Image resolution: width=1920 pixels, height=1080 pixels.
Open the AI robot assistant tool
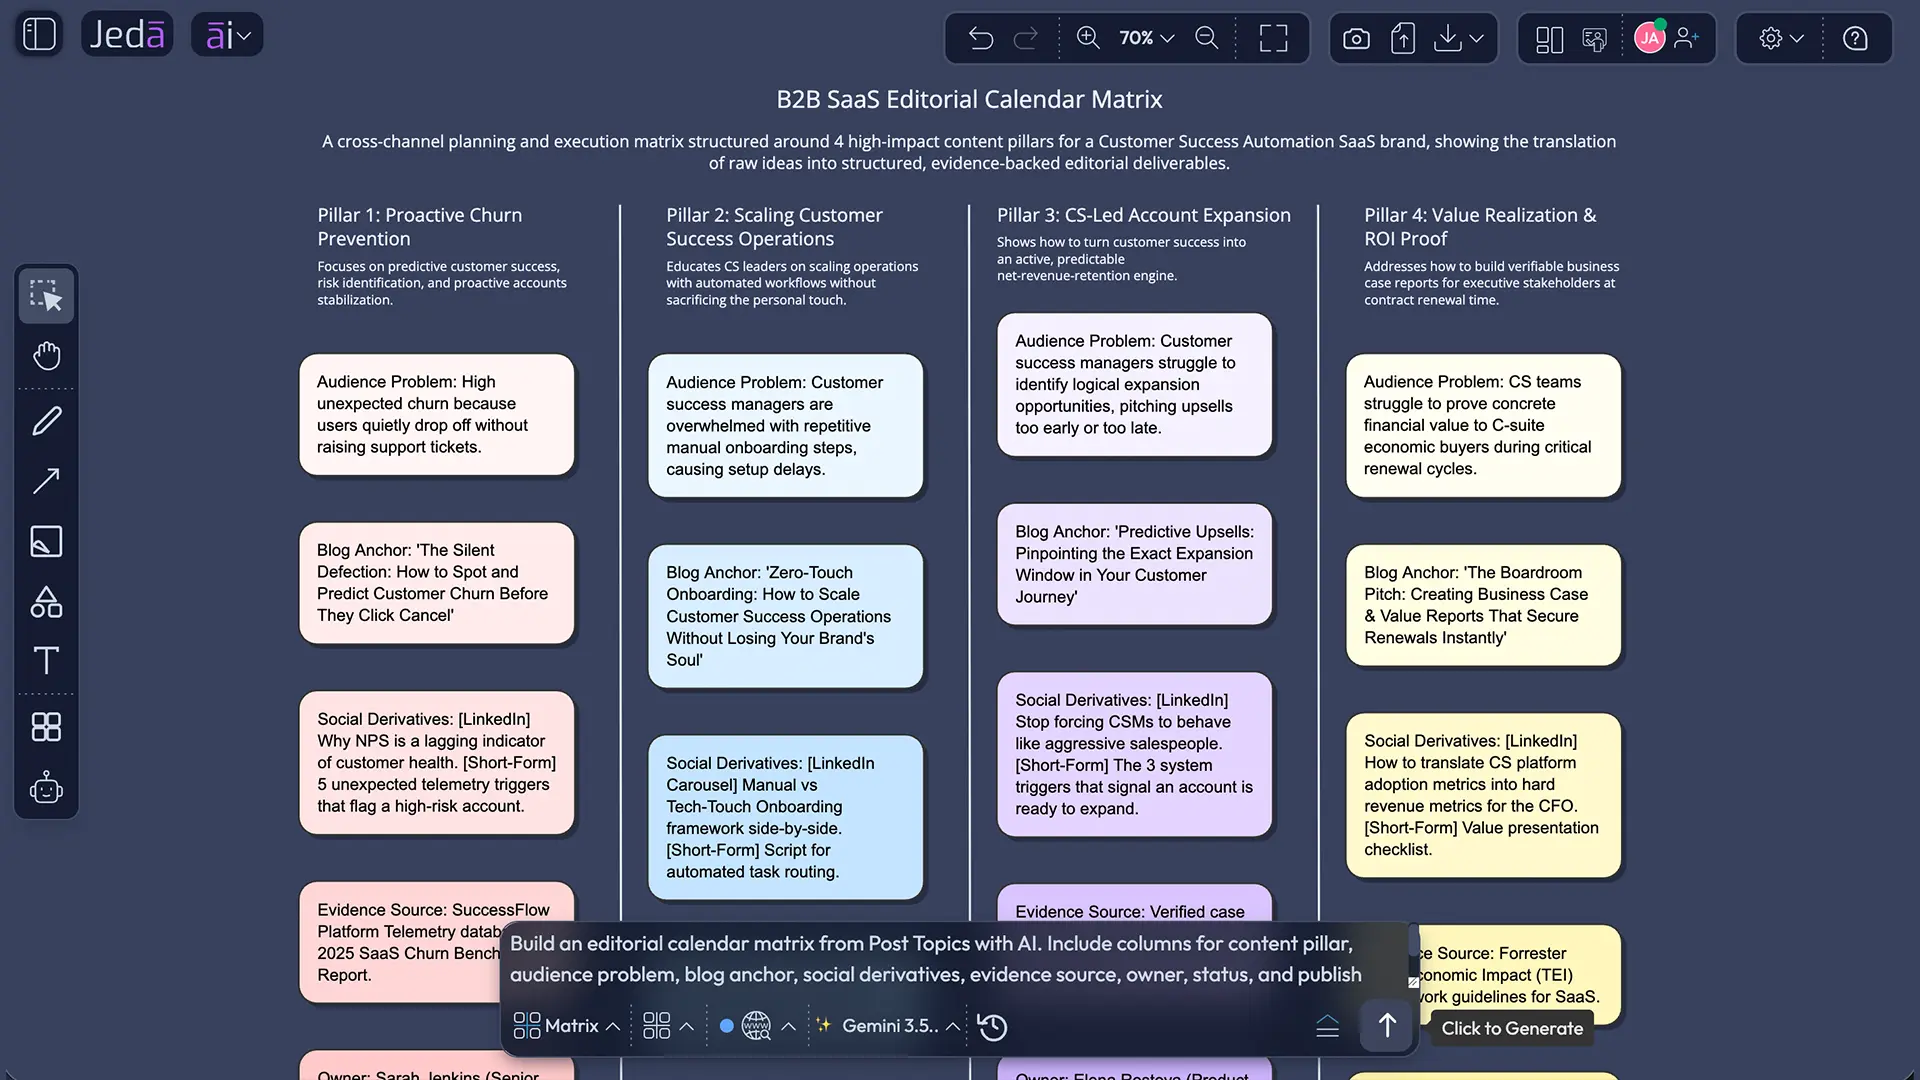(x=46, y=788)
